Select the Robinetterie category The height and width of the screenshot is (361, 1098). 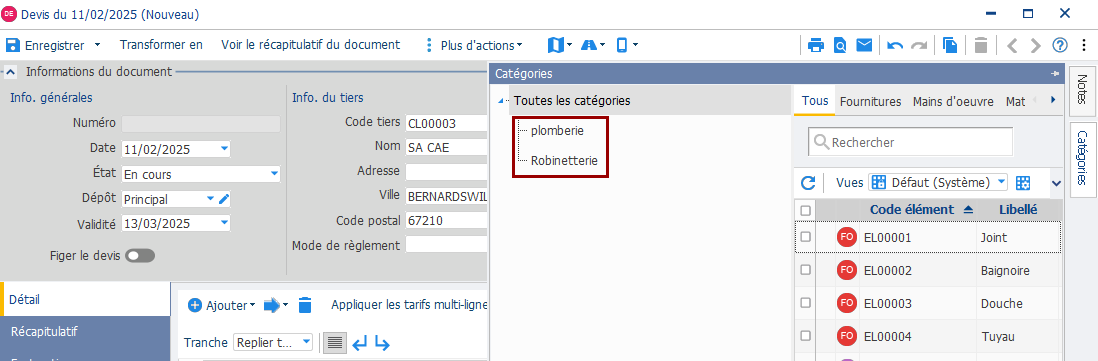pos(564,160)
